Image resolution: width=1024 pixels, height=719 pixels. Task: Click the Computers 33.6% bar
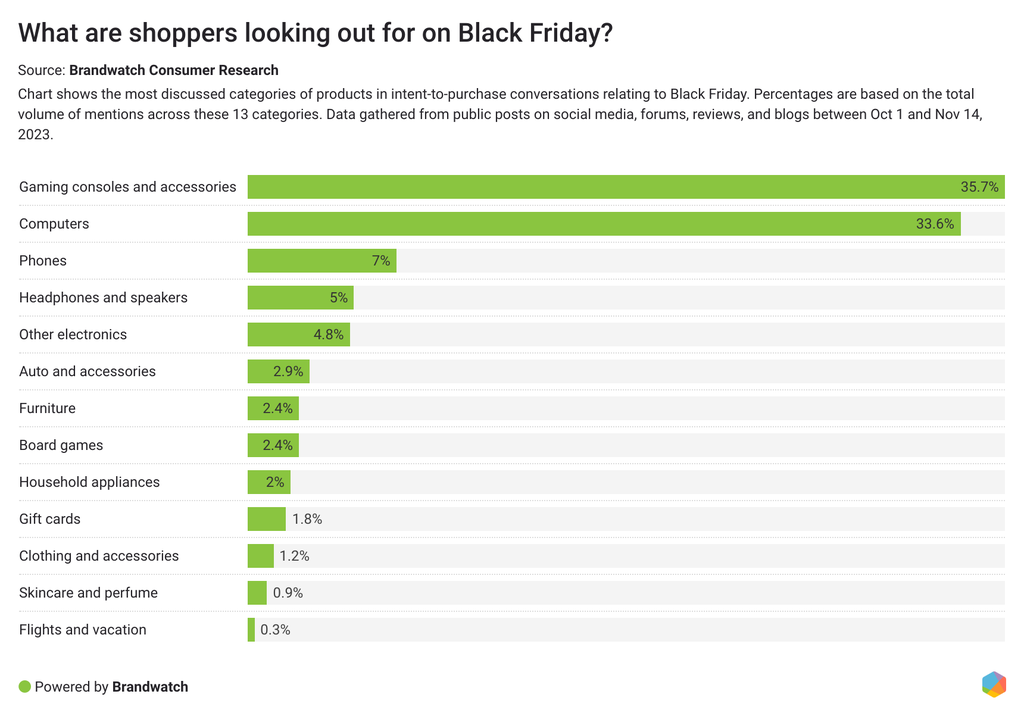(604, 224)
